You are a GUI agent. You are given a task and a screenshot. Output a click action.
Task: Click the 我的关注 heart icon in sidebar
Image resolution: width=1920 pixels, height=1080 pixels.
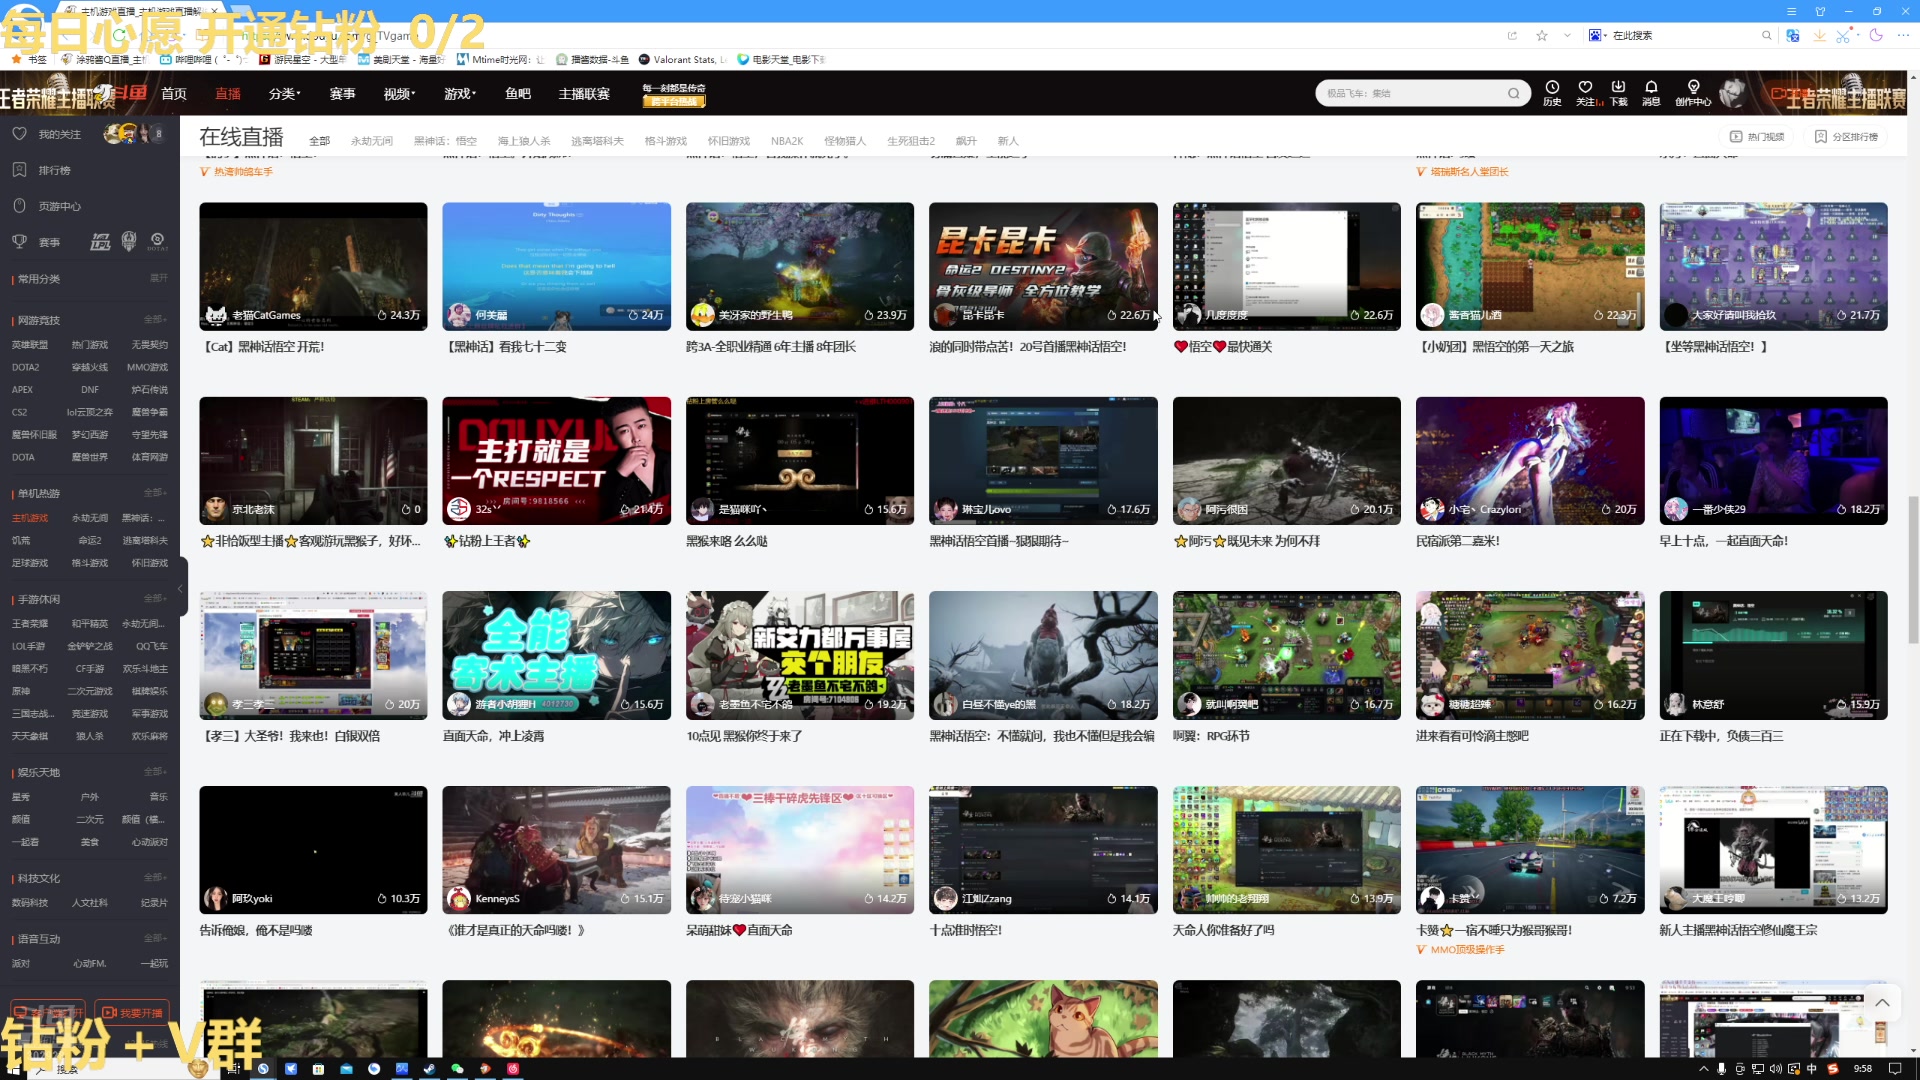[x=19, y=133]
